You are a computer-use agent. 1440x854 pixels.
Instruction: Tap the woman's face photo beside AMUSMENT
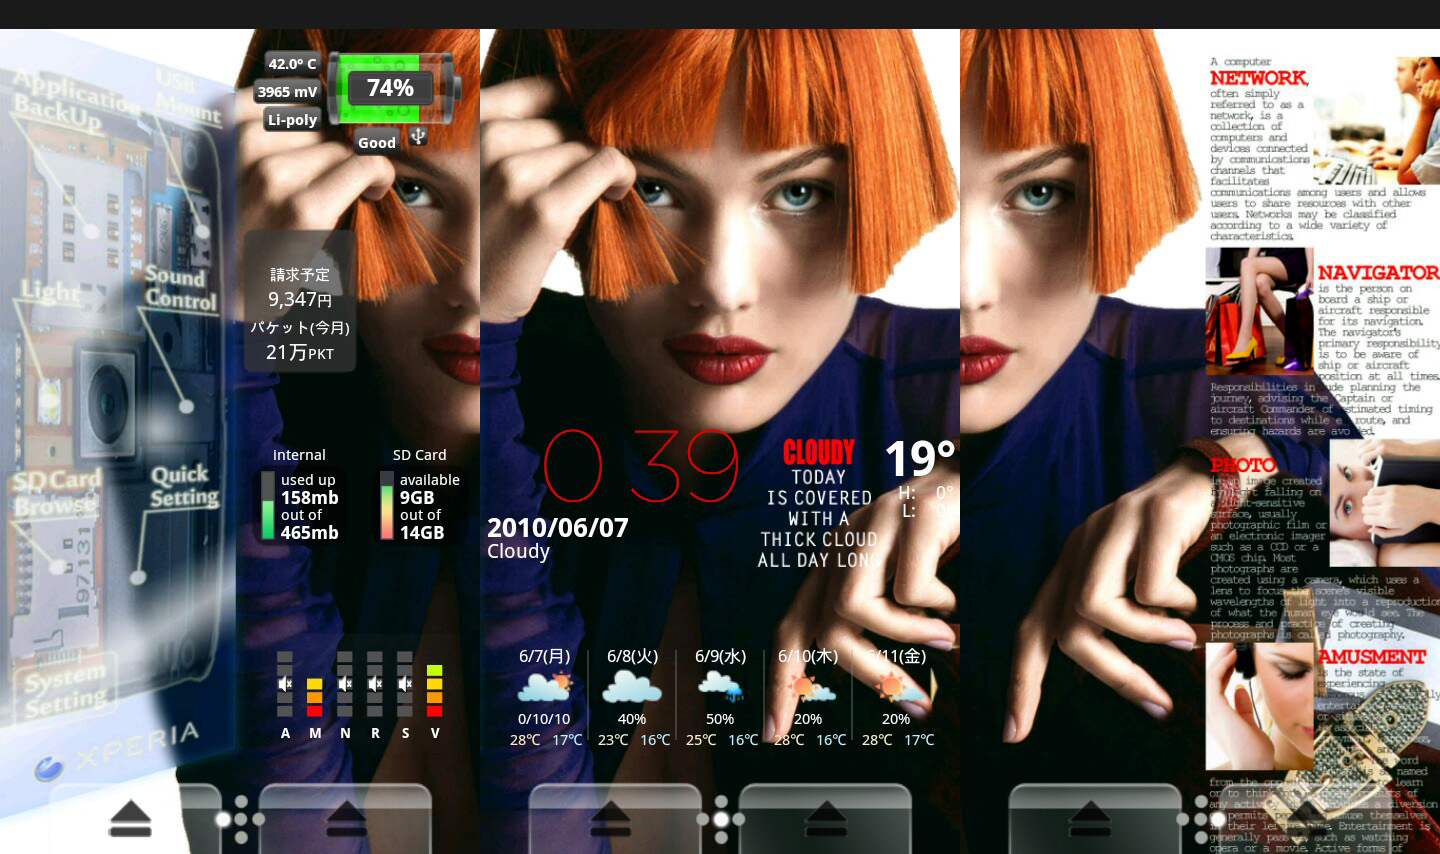tap(1259, 706)
